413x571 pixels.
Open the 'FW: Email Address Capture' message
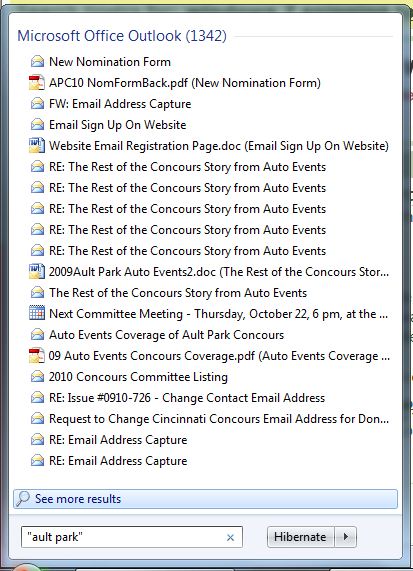[x=120, y=104]
